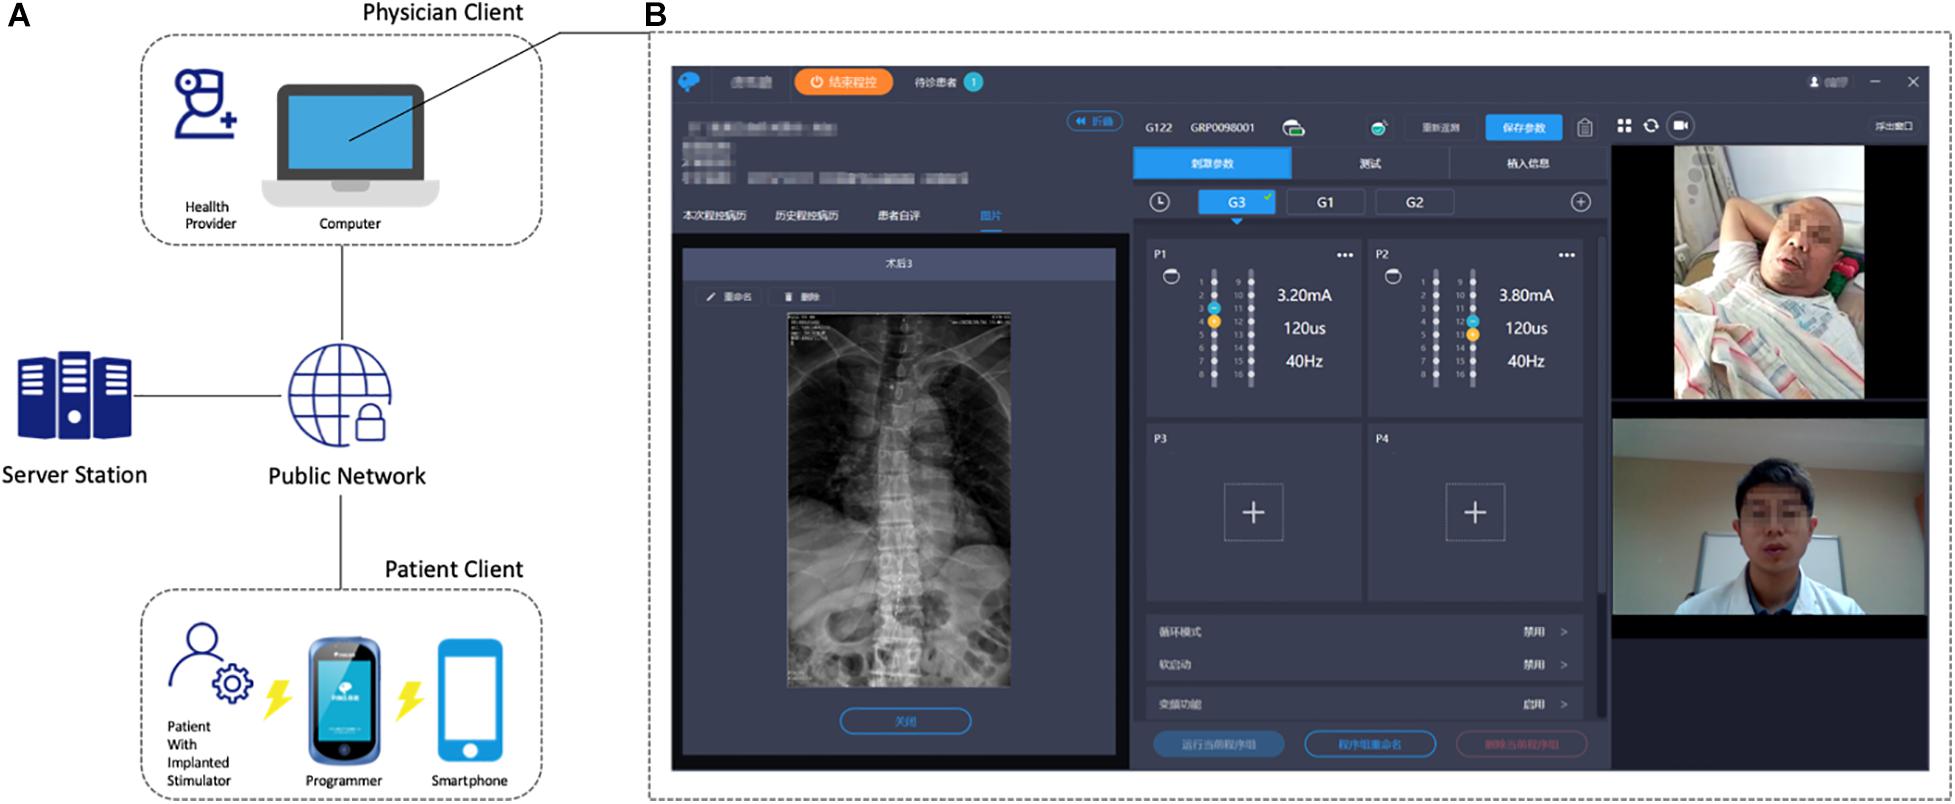Click the physician's video feed
Viewport: 1955px width, 804px height.
click(1768, 516)
